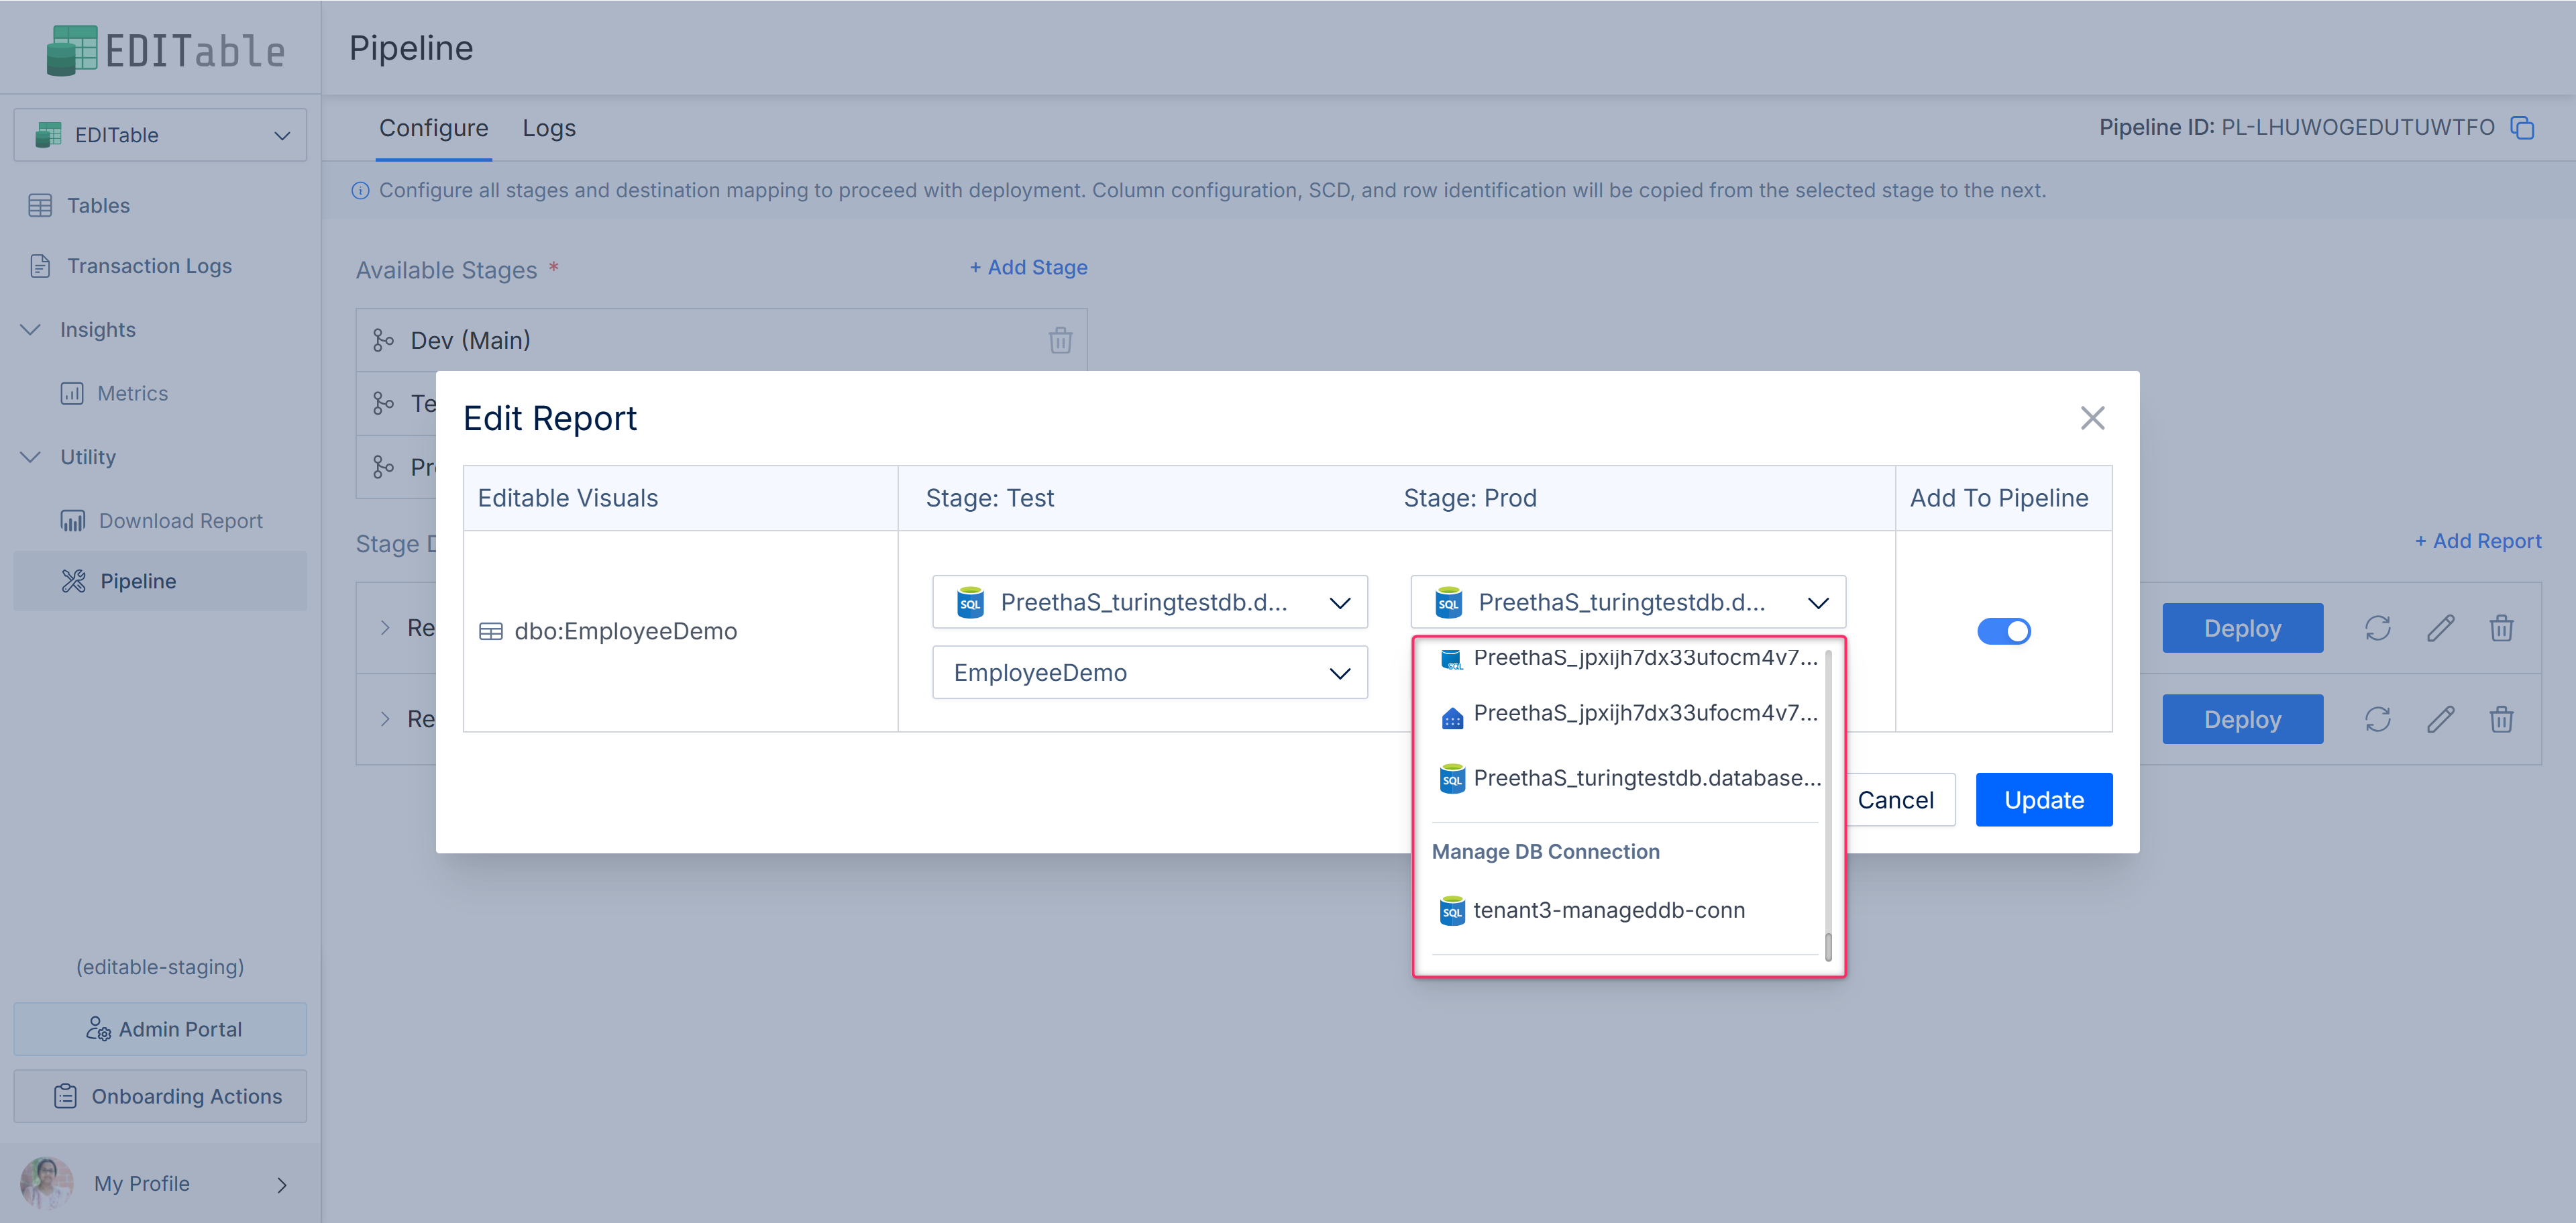
Task: Open Metrics in the sidebar
Action: (132, 393)
